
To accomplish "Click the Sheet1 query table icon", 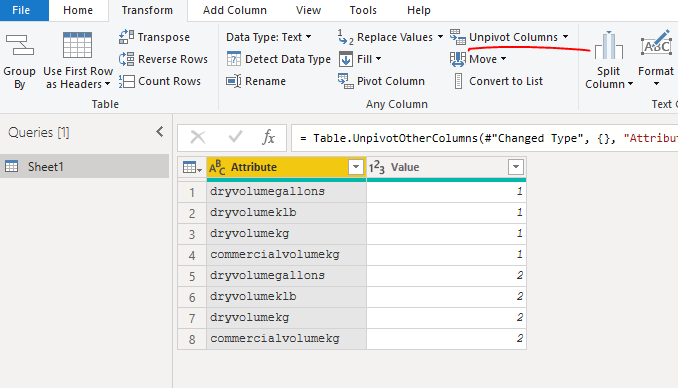I will [x=12, y=167].
